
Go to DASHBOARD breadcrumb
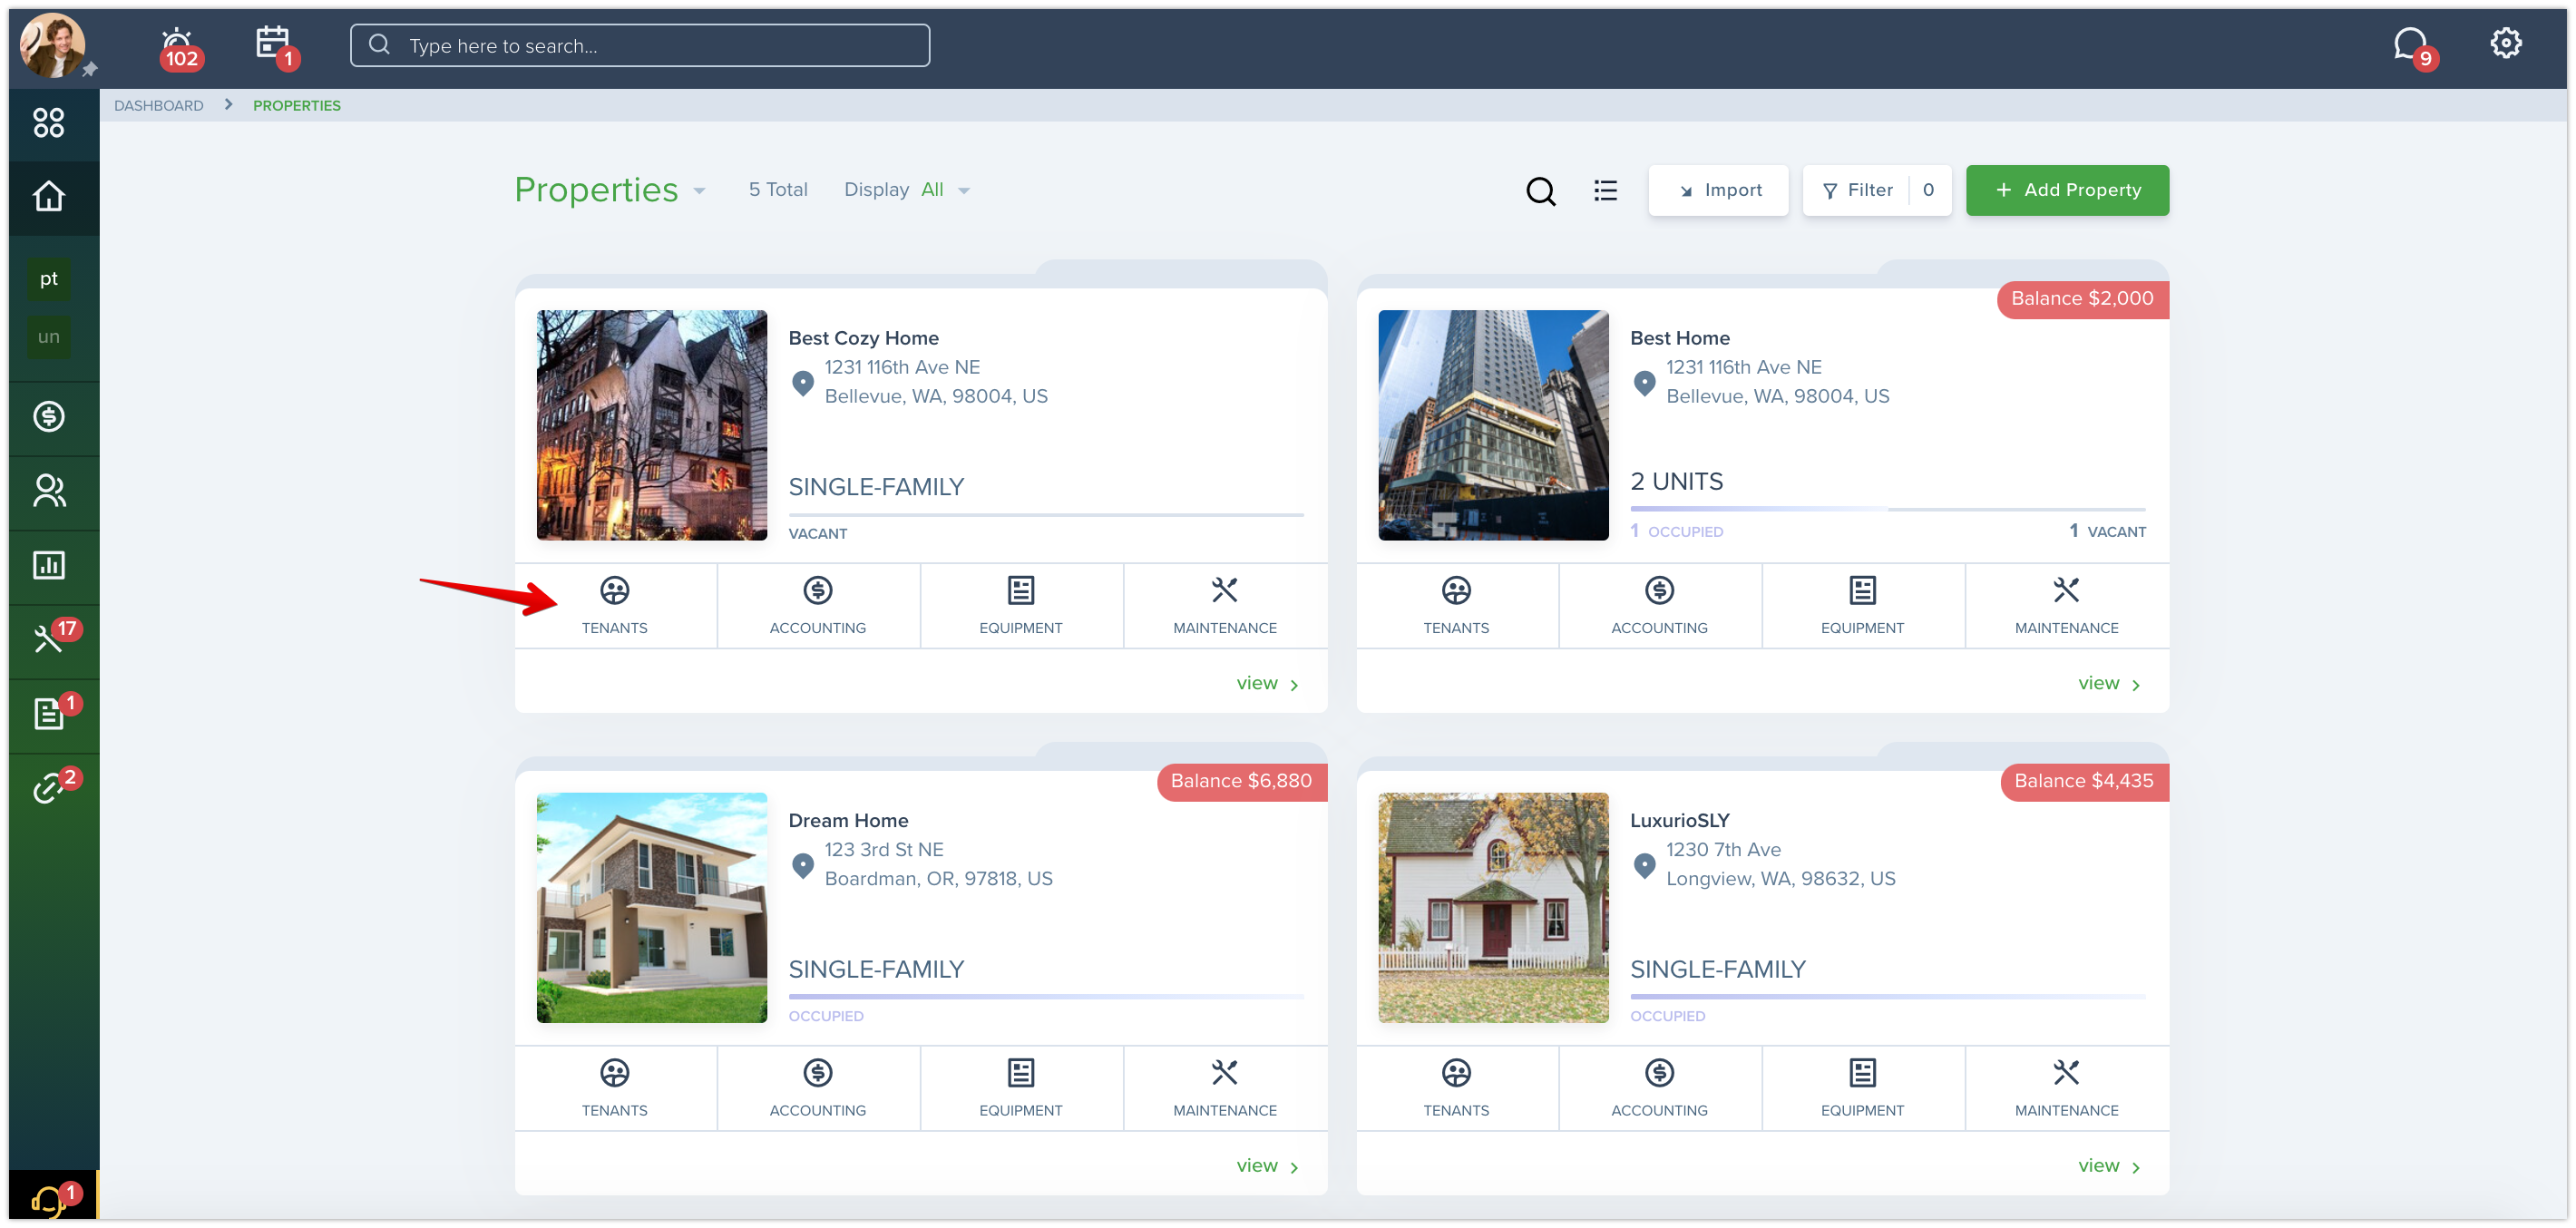pyautogui.click(x=158, y=105)
